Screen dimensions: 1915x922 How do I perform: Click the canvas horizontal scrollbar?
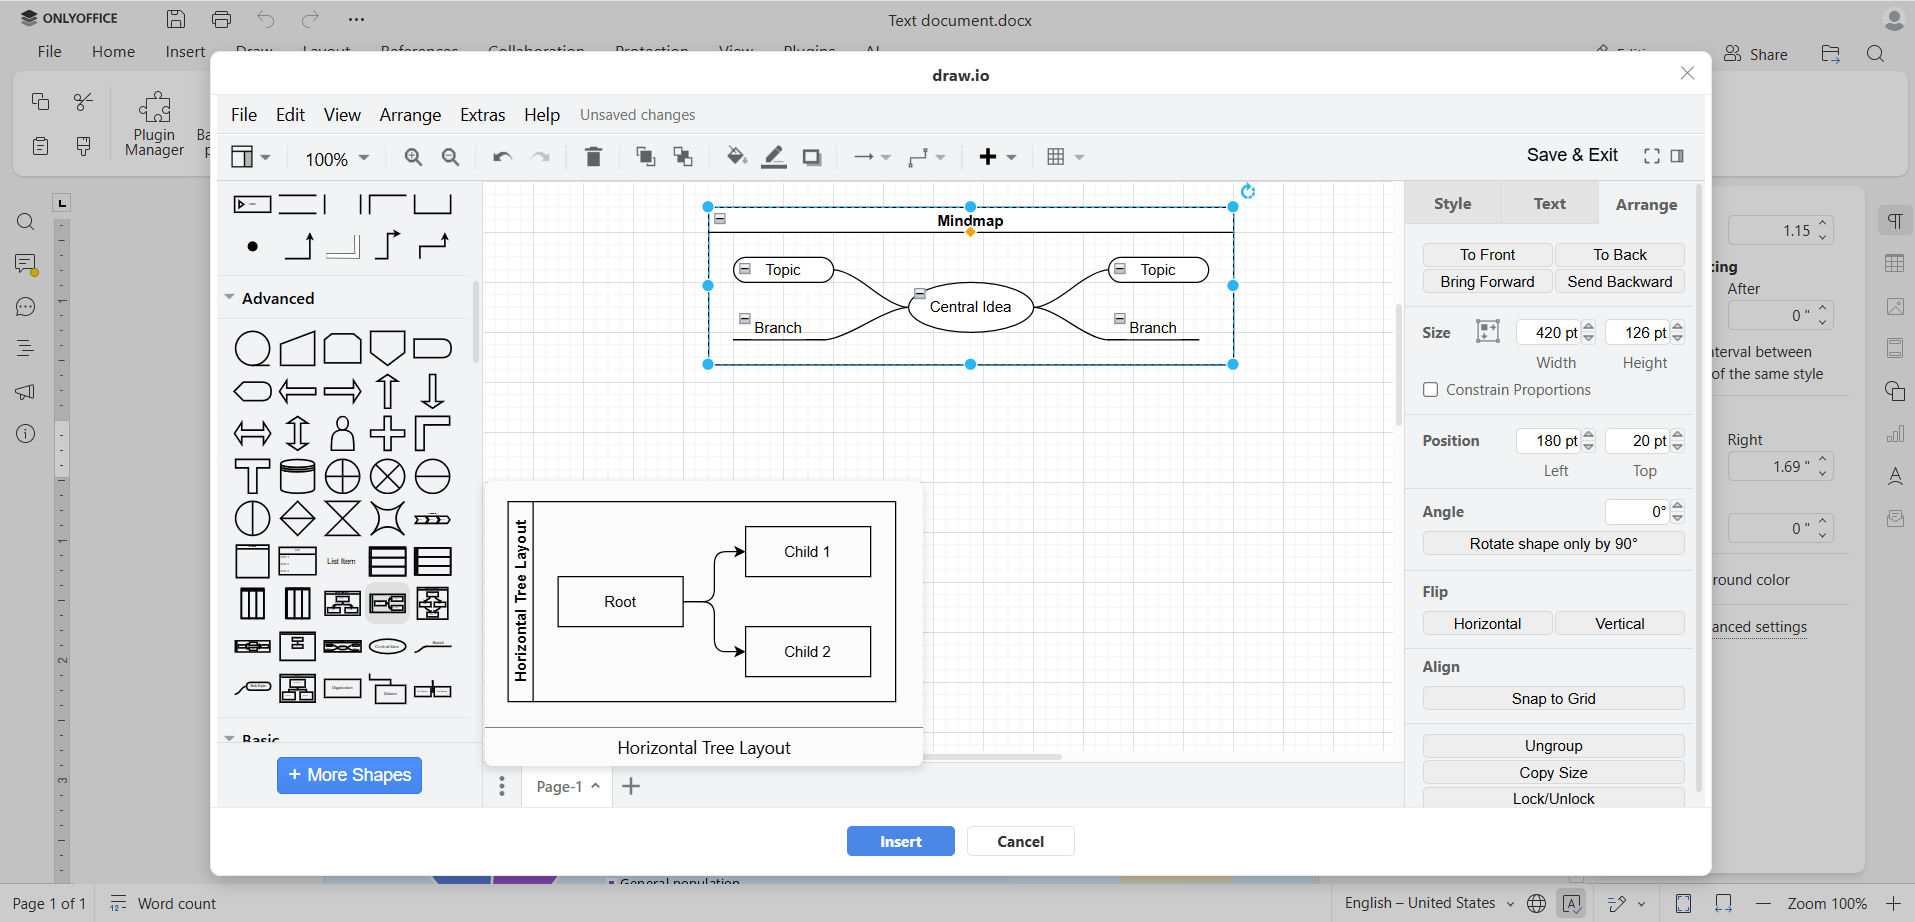pos(992,757)
